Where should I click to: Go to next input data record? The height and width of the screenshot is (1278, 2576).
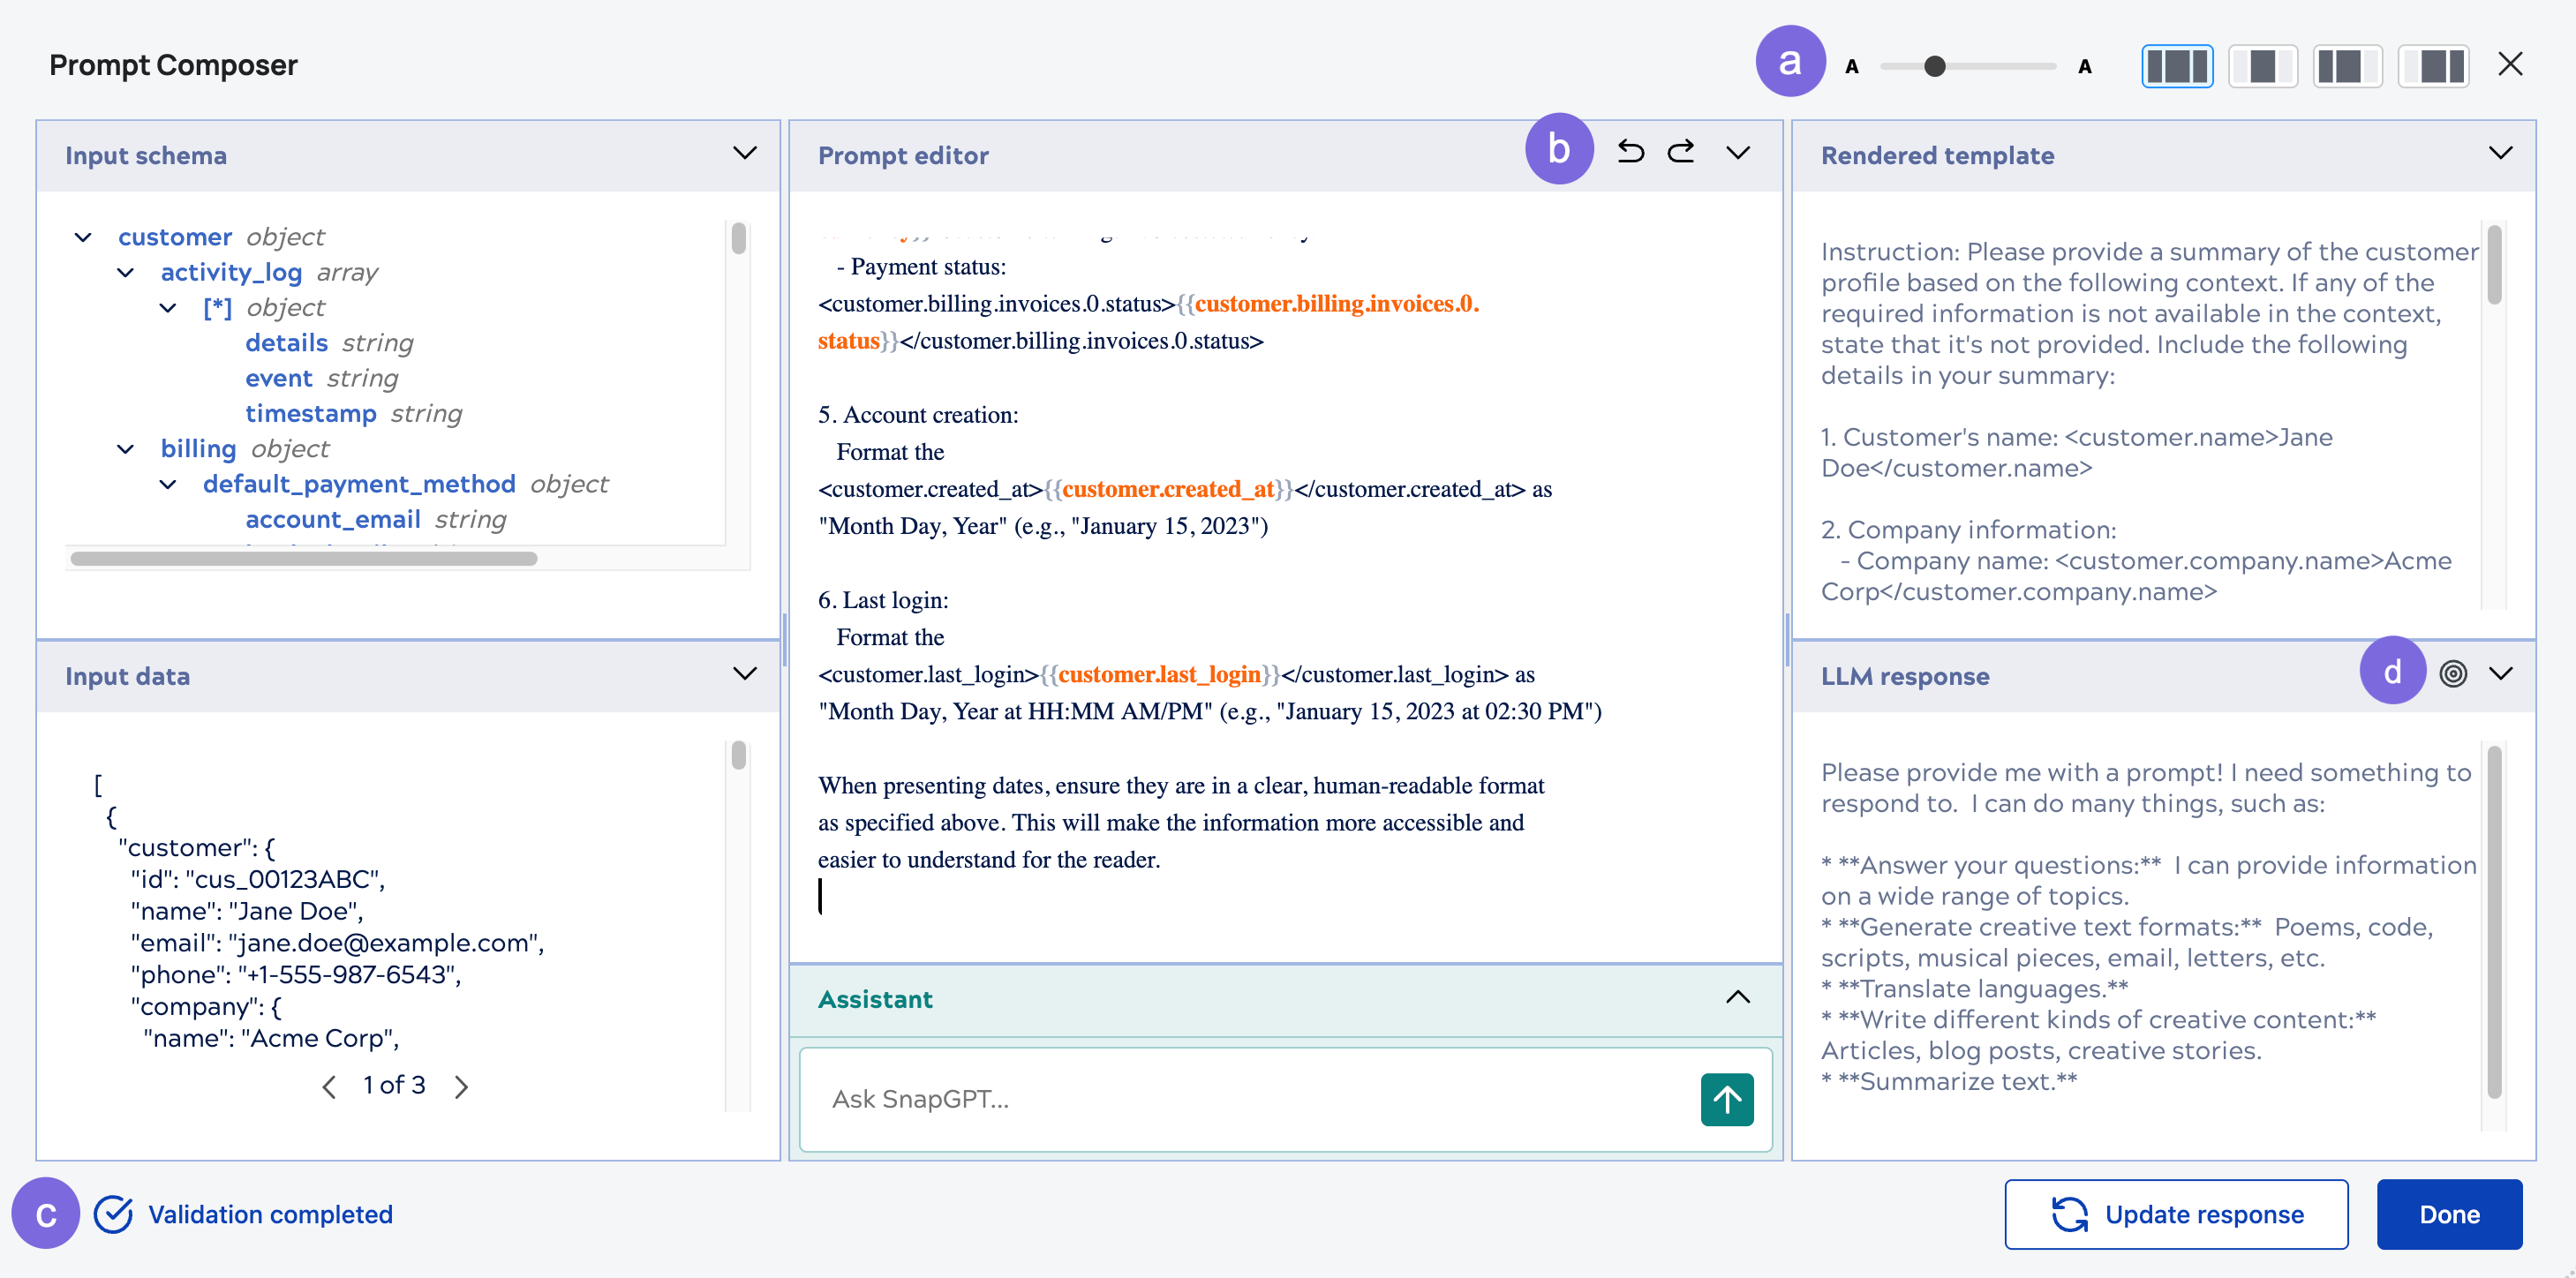[461, 1086]
